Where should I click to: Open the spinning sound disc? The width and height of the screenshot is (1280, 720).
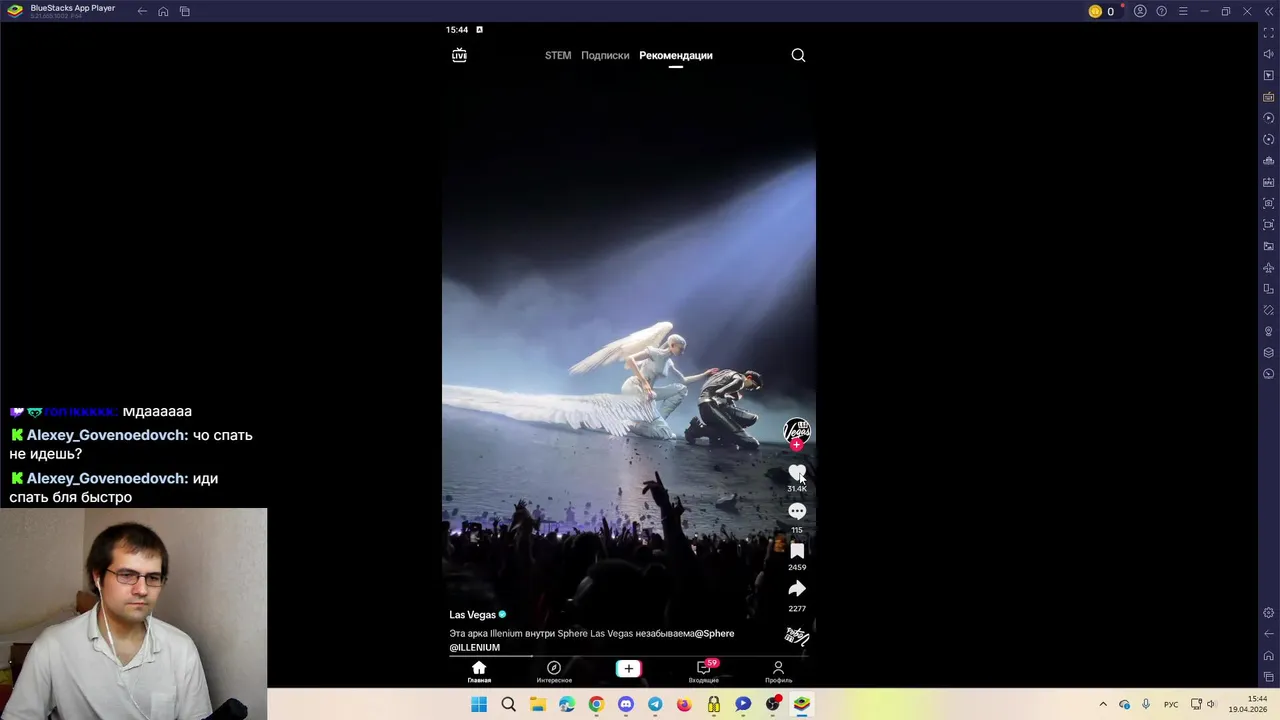click(x=797, y=635)
